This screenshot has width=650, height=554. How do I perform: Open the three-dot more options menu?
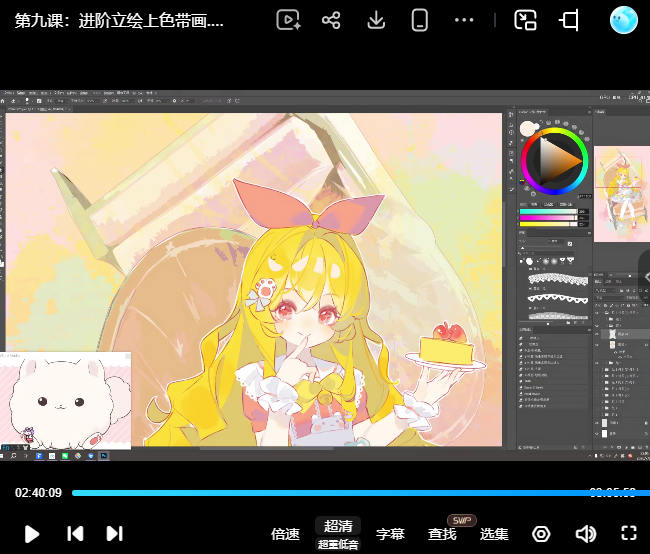(x=464, y=20)
